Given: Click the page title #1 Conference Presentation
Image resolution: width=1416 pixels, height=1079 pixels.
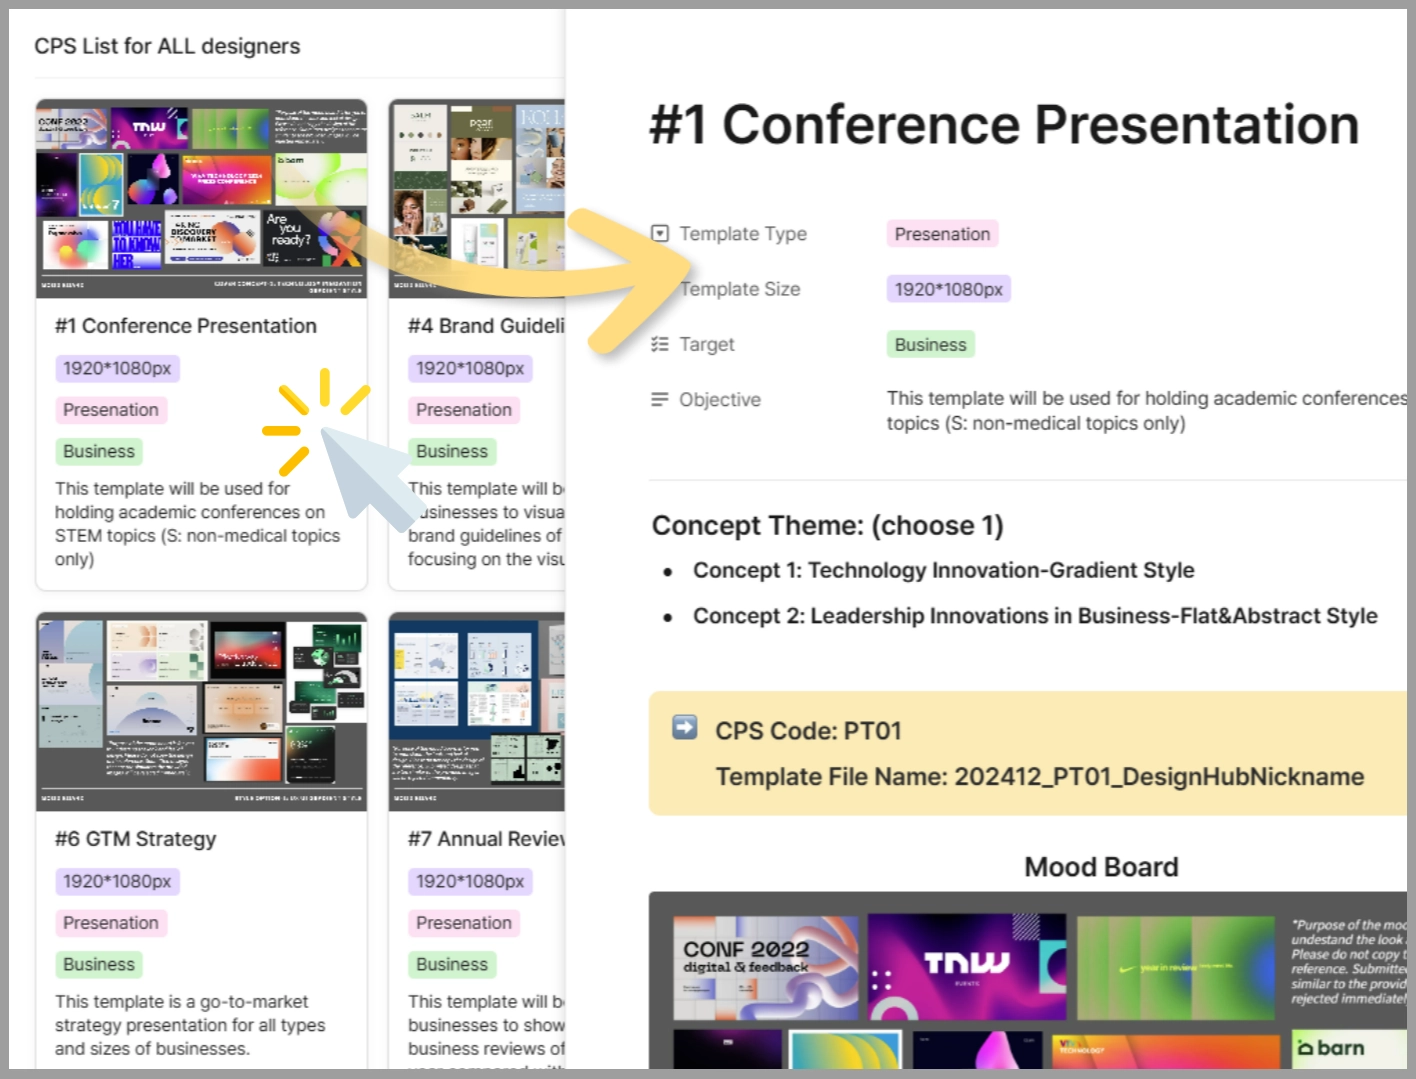Looking at the screenshot, I should [x=1004, y=126].
